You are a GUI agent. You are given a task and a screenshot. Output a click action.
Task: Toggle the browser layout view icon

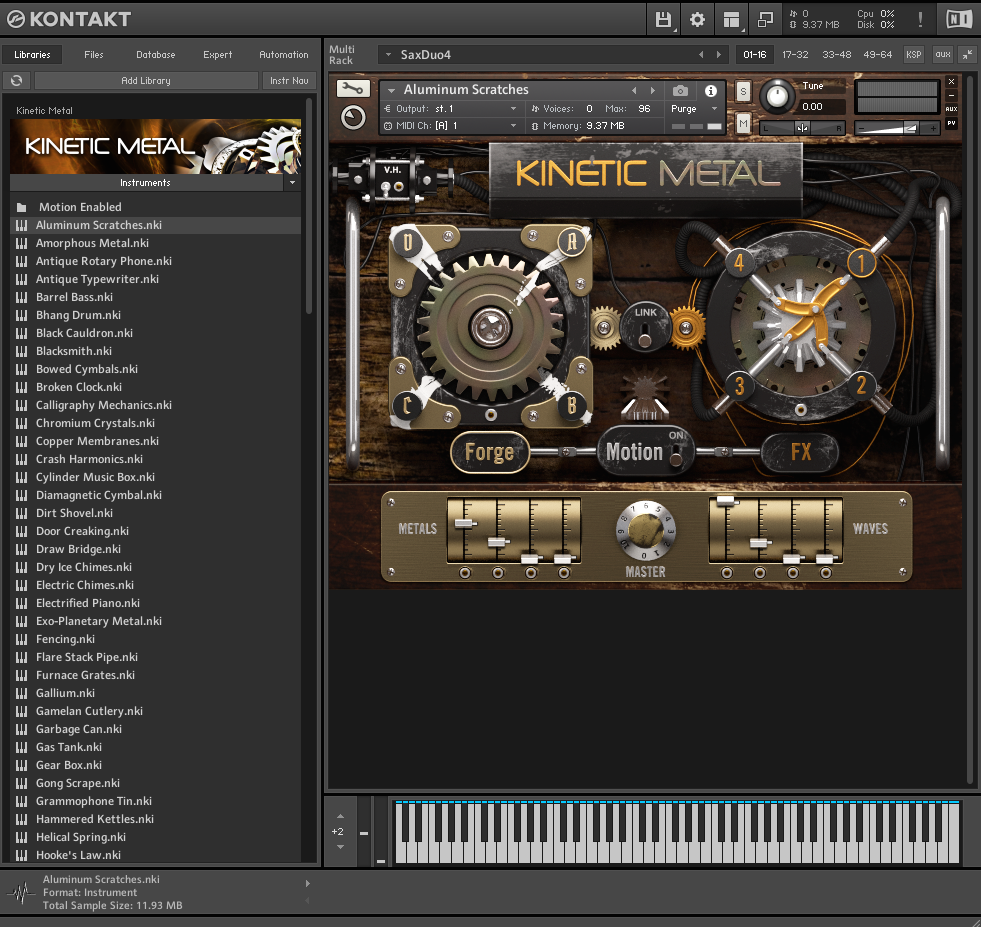(x=731, y=20)
